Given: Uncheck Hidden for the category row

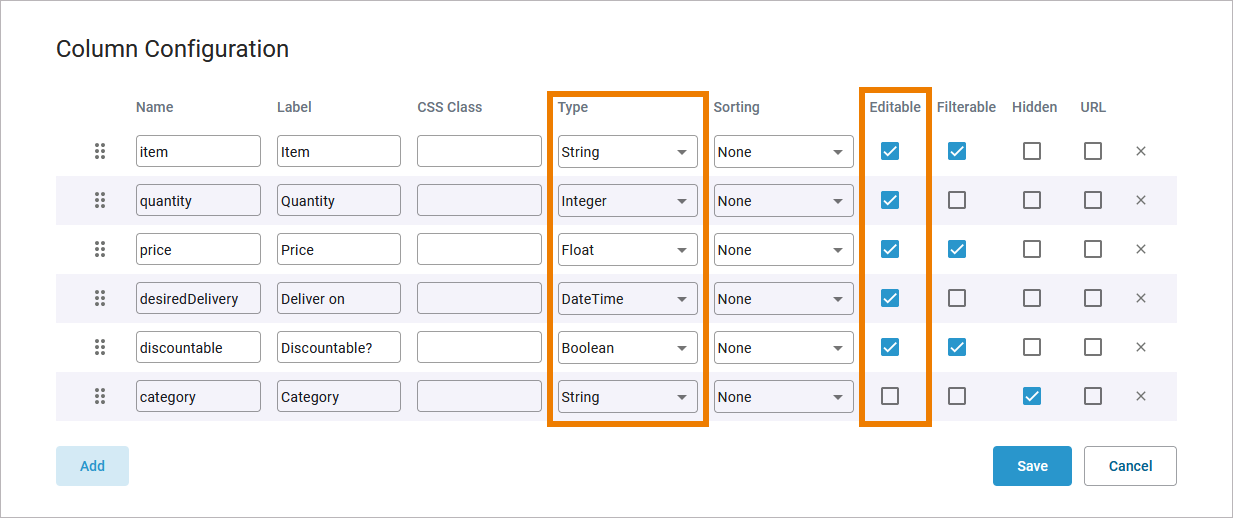Looking at the screenshot, I should click(1032, 396).
